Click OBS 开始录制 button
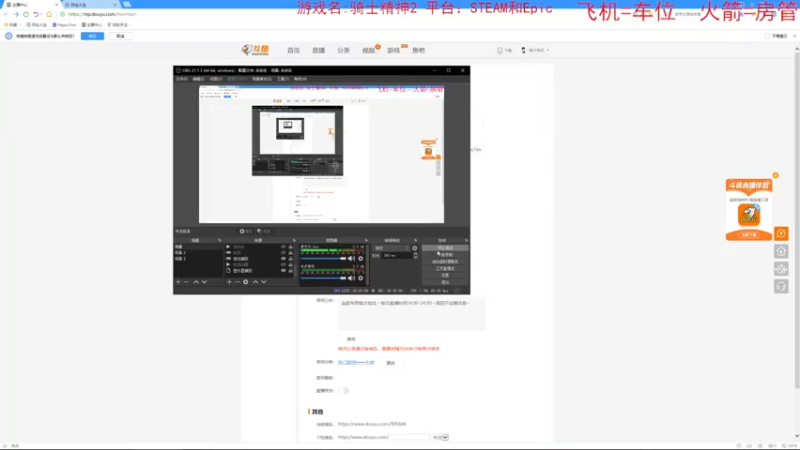This screenshot has width=800, height=450. tap(445, 255)
